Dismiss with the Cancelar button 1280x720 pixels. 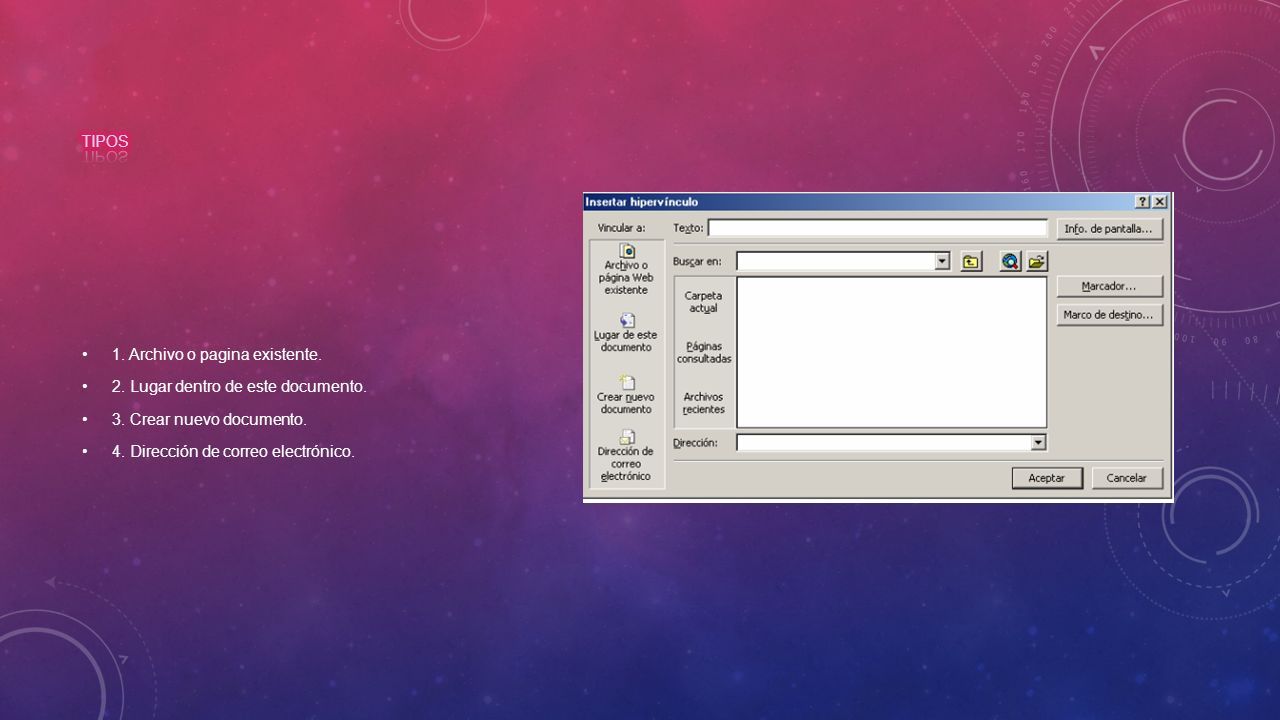1126,478
